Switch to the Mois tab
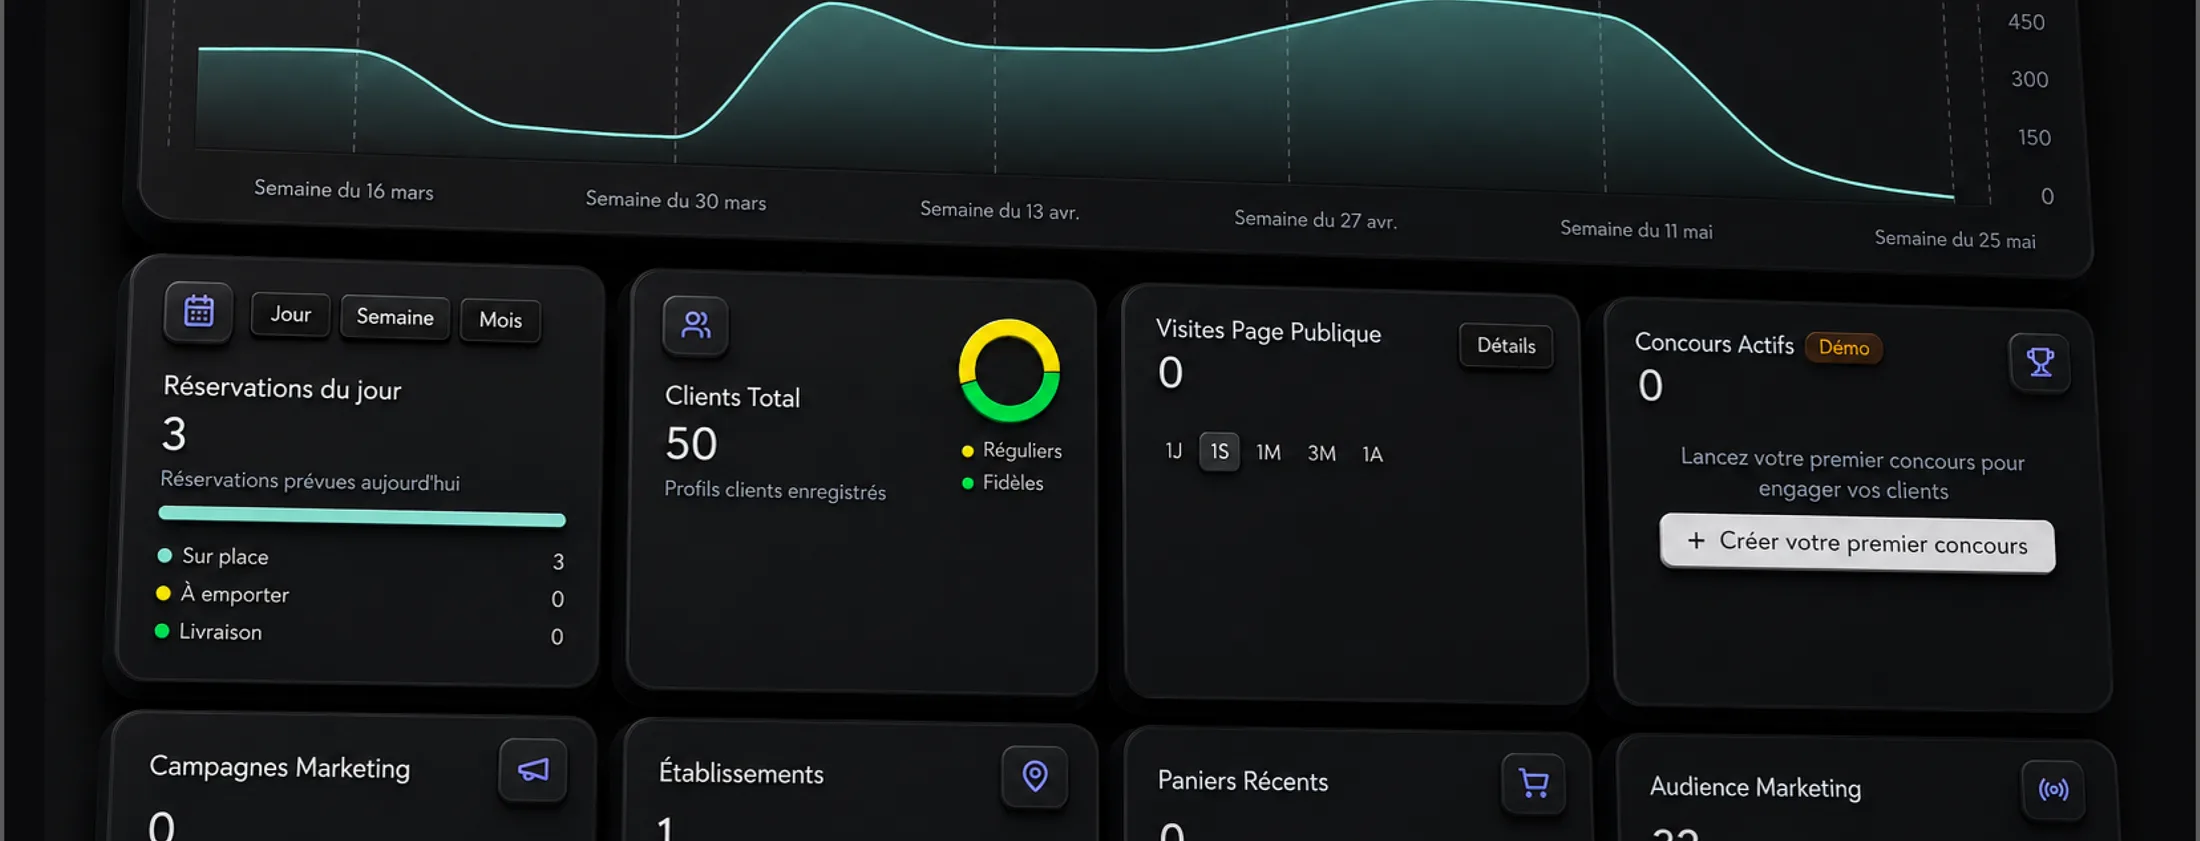The height and width of the screenshot is (841, 2200). tap(500, 321)
